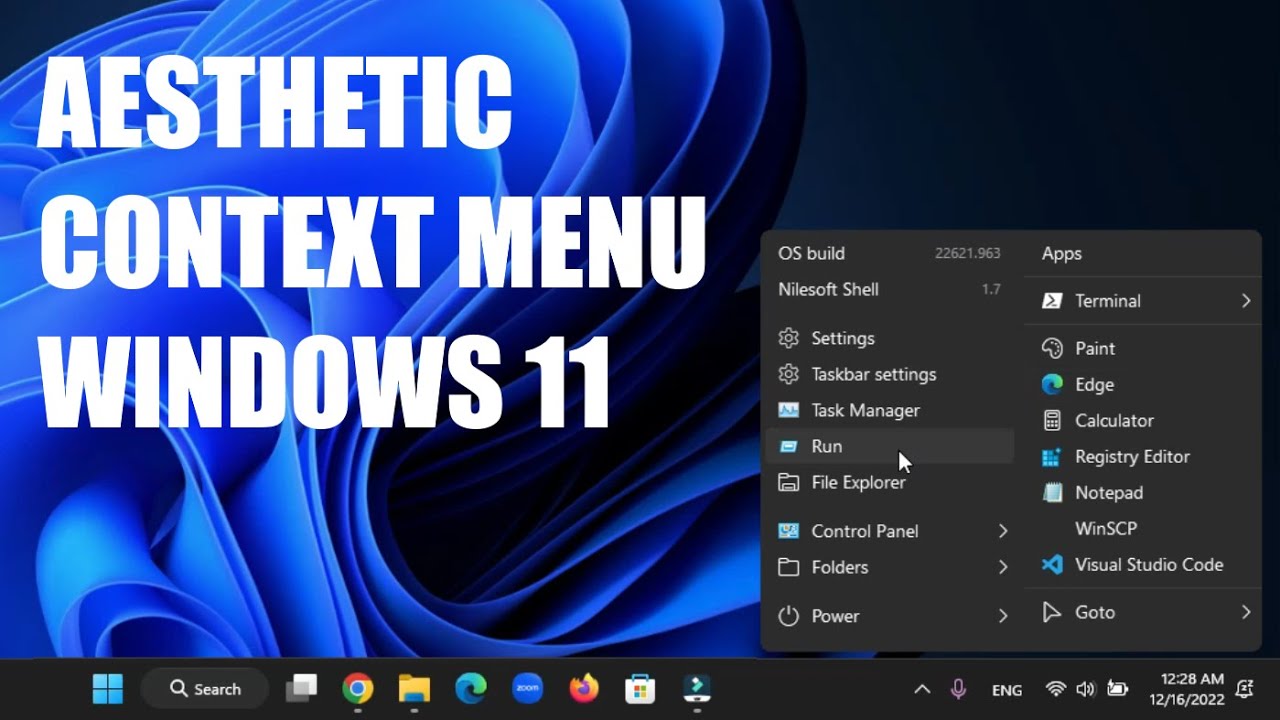Choose Taskbar settings menu entry
The height and width of the screenshot is (720, 1280).
[890, 374]
